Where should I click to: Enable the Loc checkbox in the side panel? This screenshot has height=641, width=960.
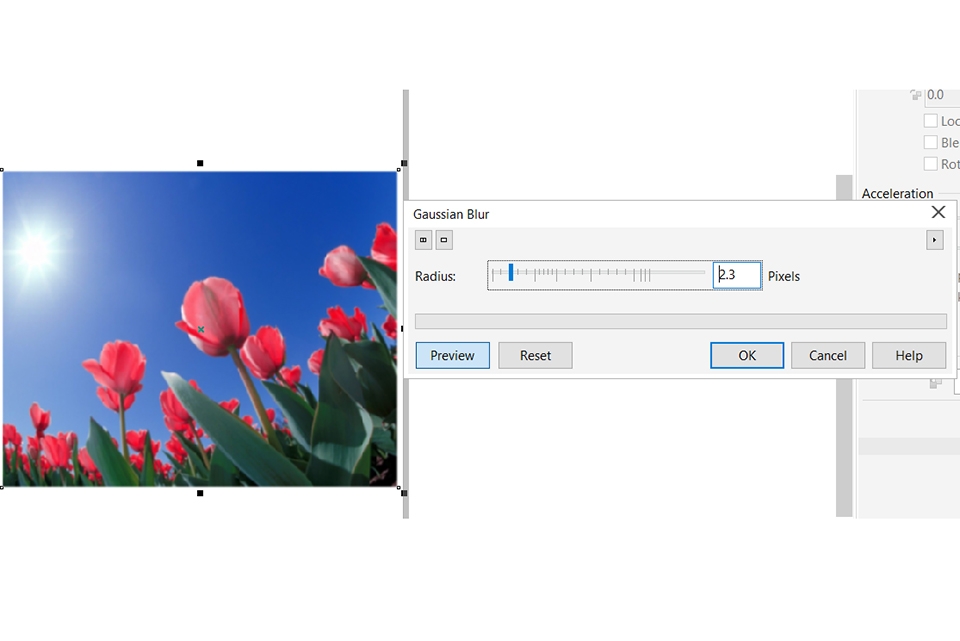click(x=930, y=120)
